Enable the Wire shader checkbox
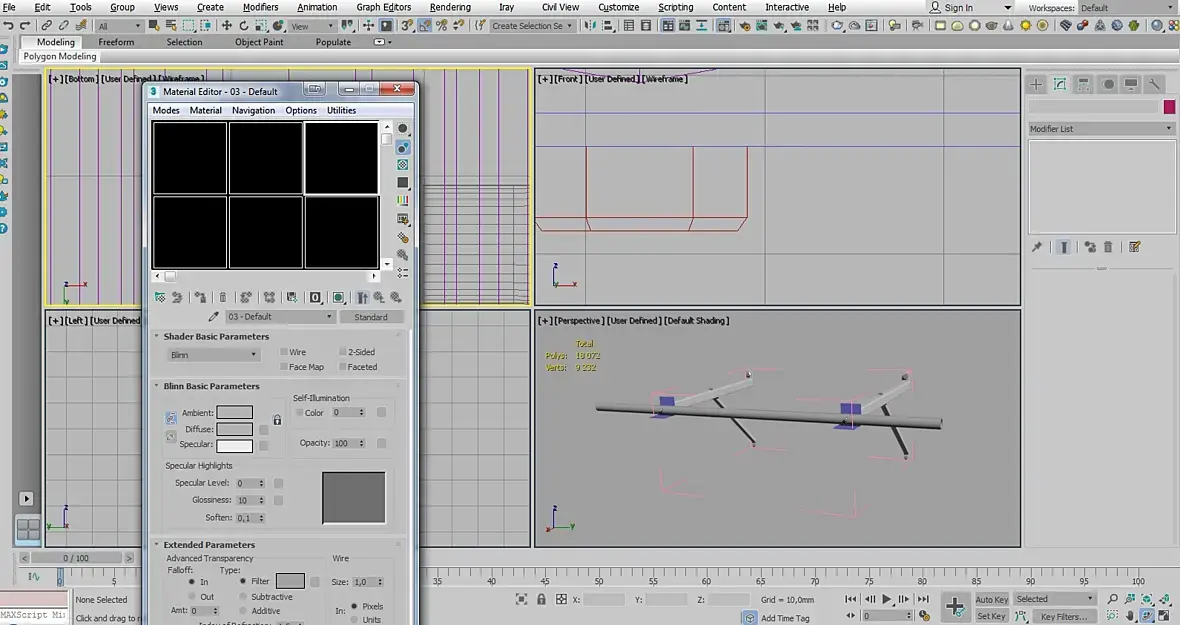 (284, 352)
